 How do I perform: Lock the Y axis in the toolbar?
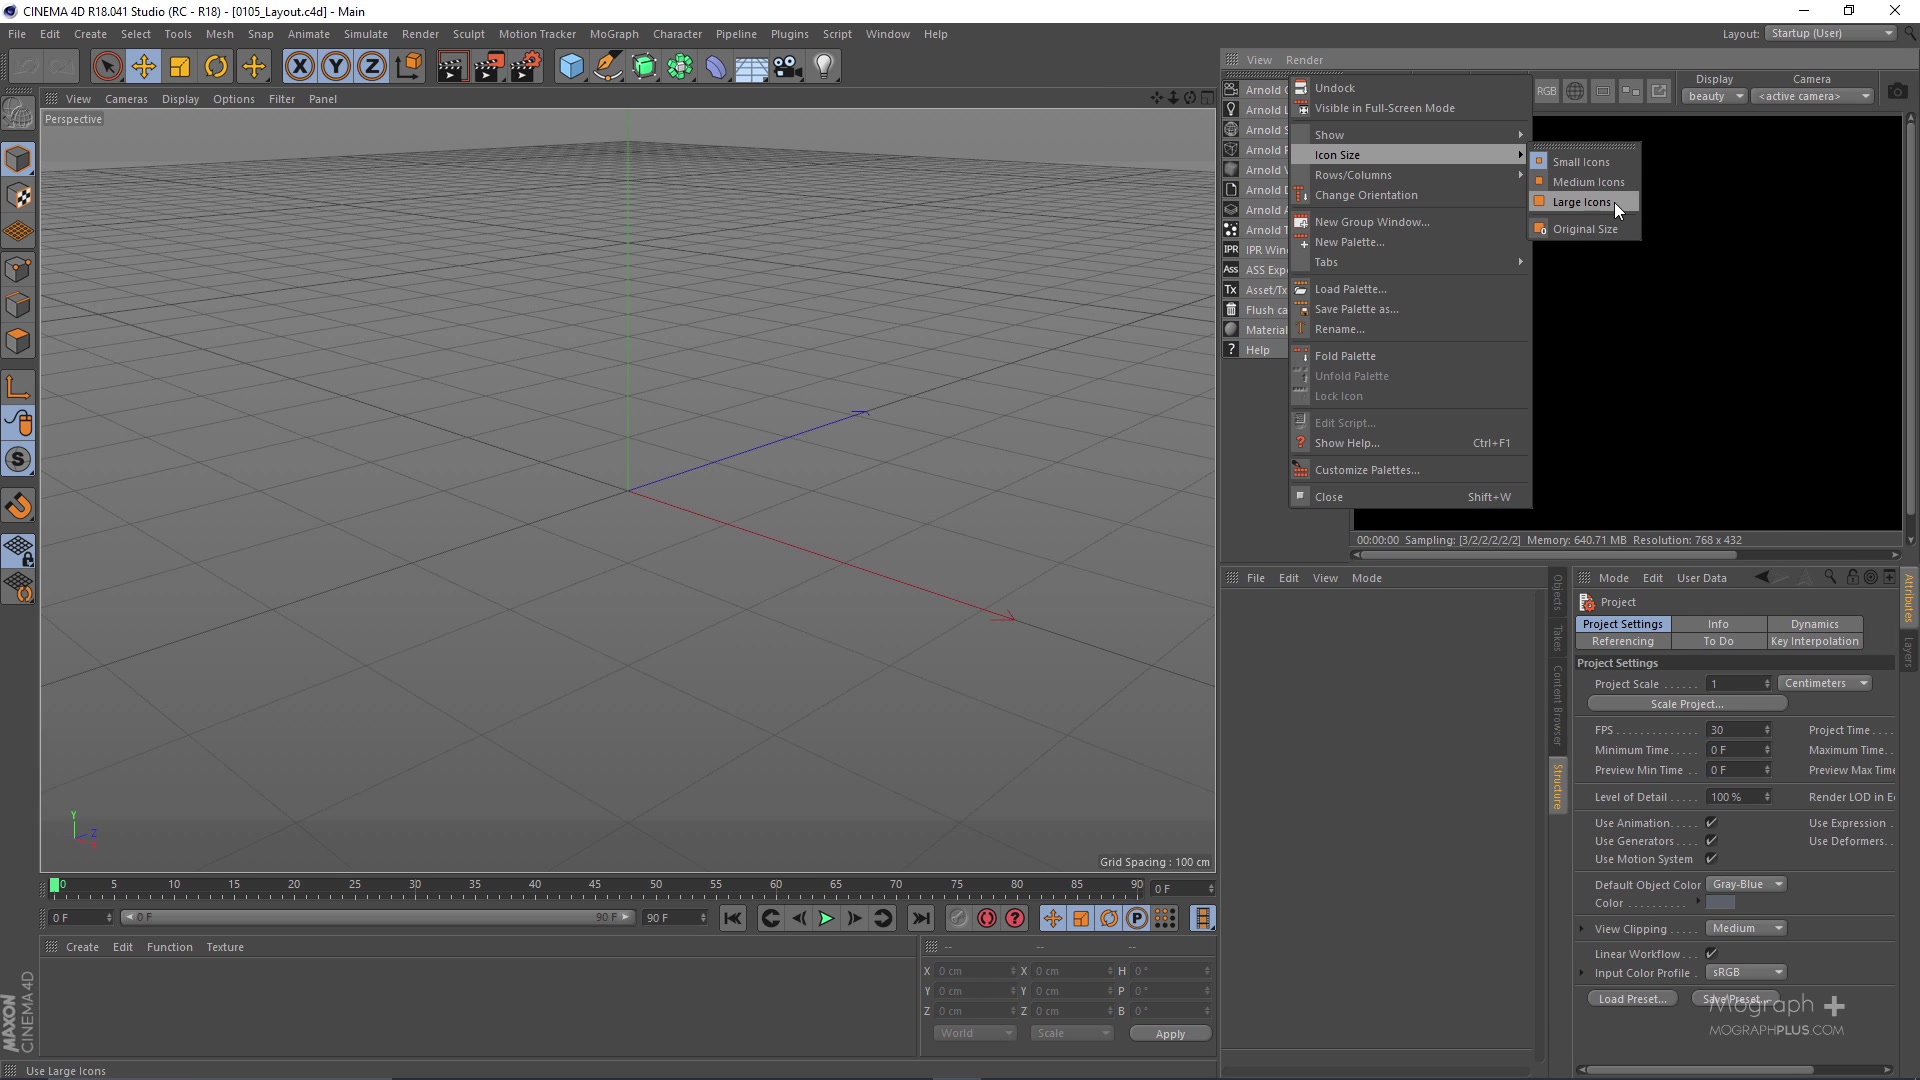tap(335, 66)
